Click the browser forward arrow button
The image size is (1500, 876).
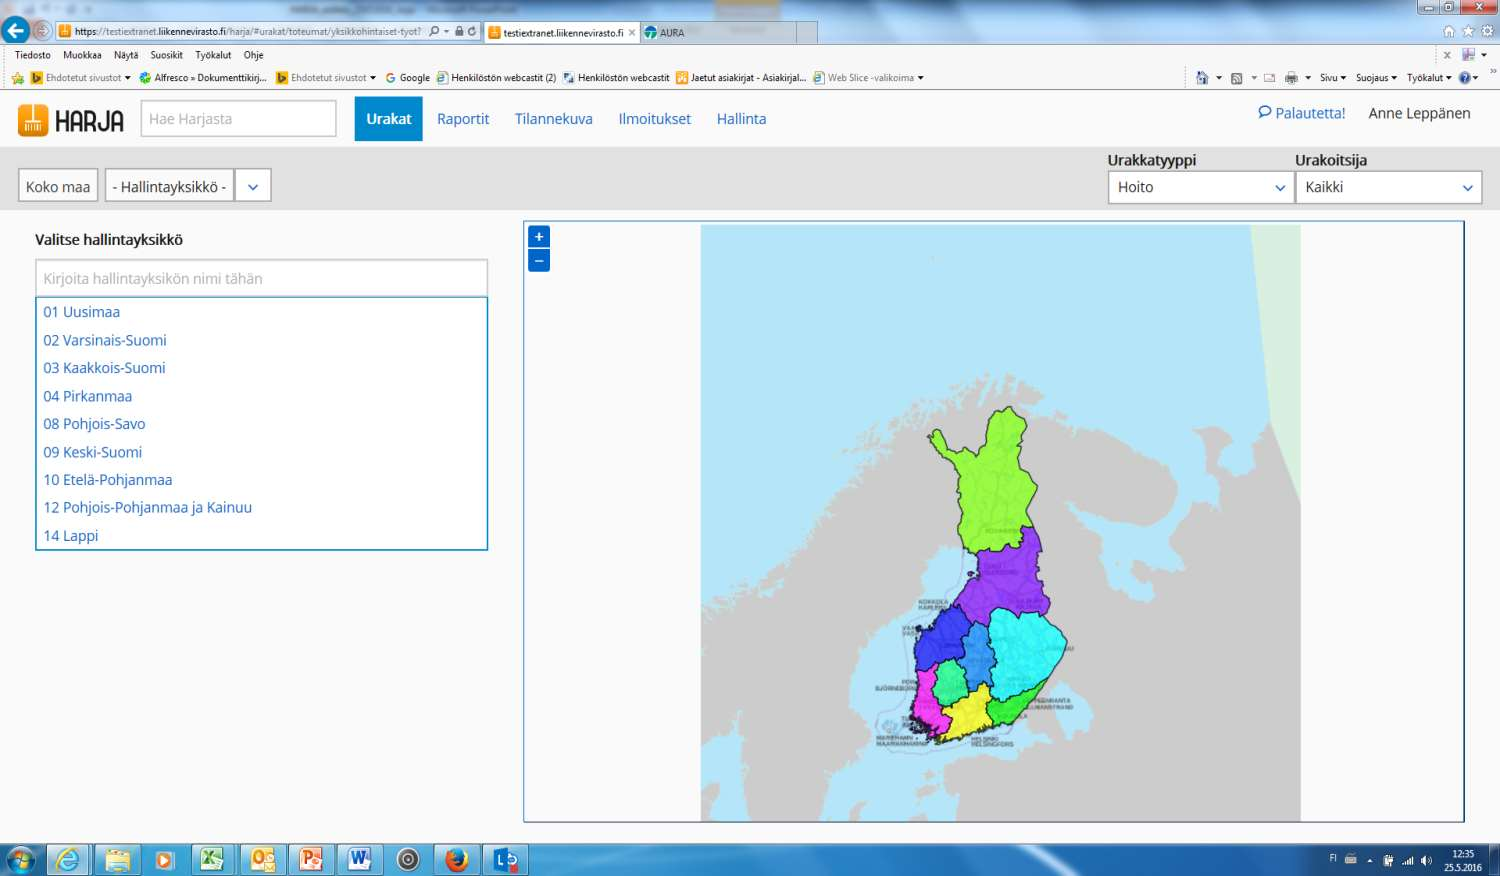coord(42,31)
